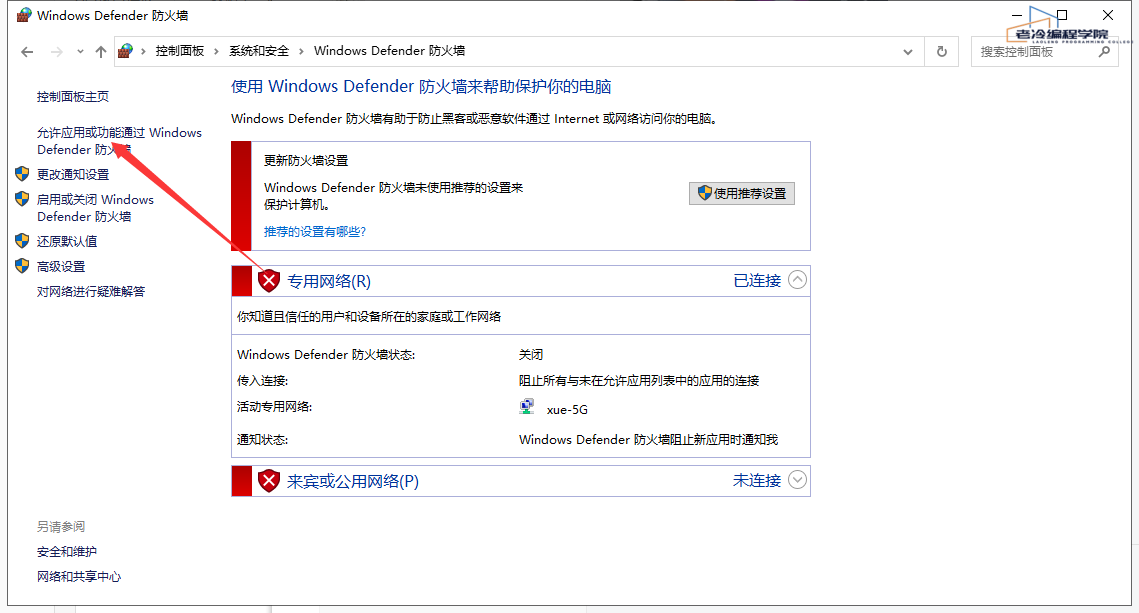Open 更改通知设置 link
This screenshot has width=1139, height=613.
(73, 174)
